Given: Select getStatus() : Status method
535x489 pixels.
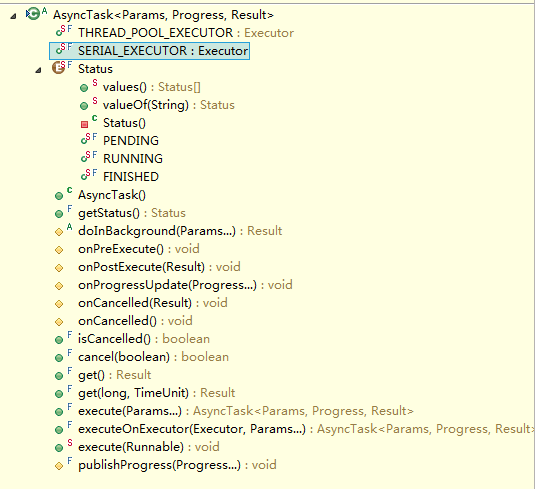Looking at the screenshot, I should point(132,213).
